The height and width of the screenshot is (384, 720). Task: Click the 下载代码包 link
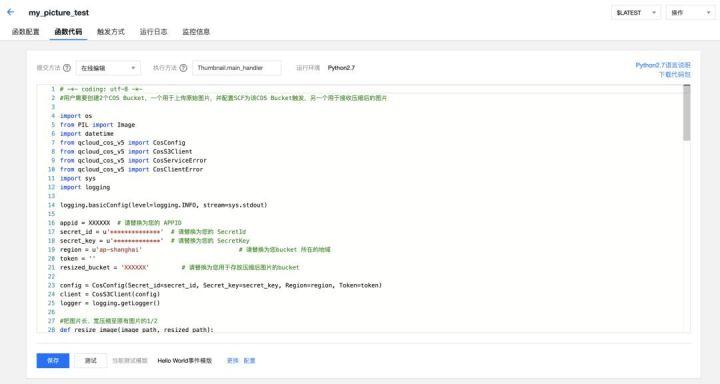click(675, 74)
